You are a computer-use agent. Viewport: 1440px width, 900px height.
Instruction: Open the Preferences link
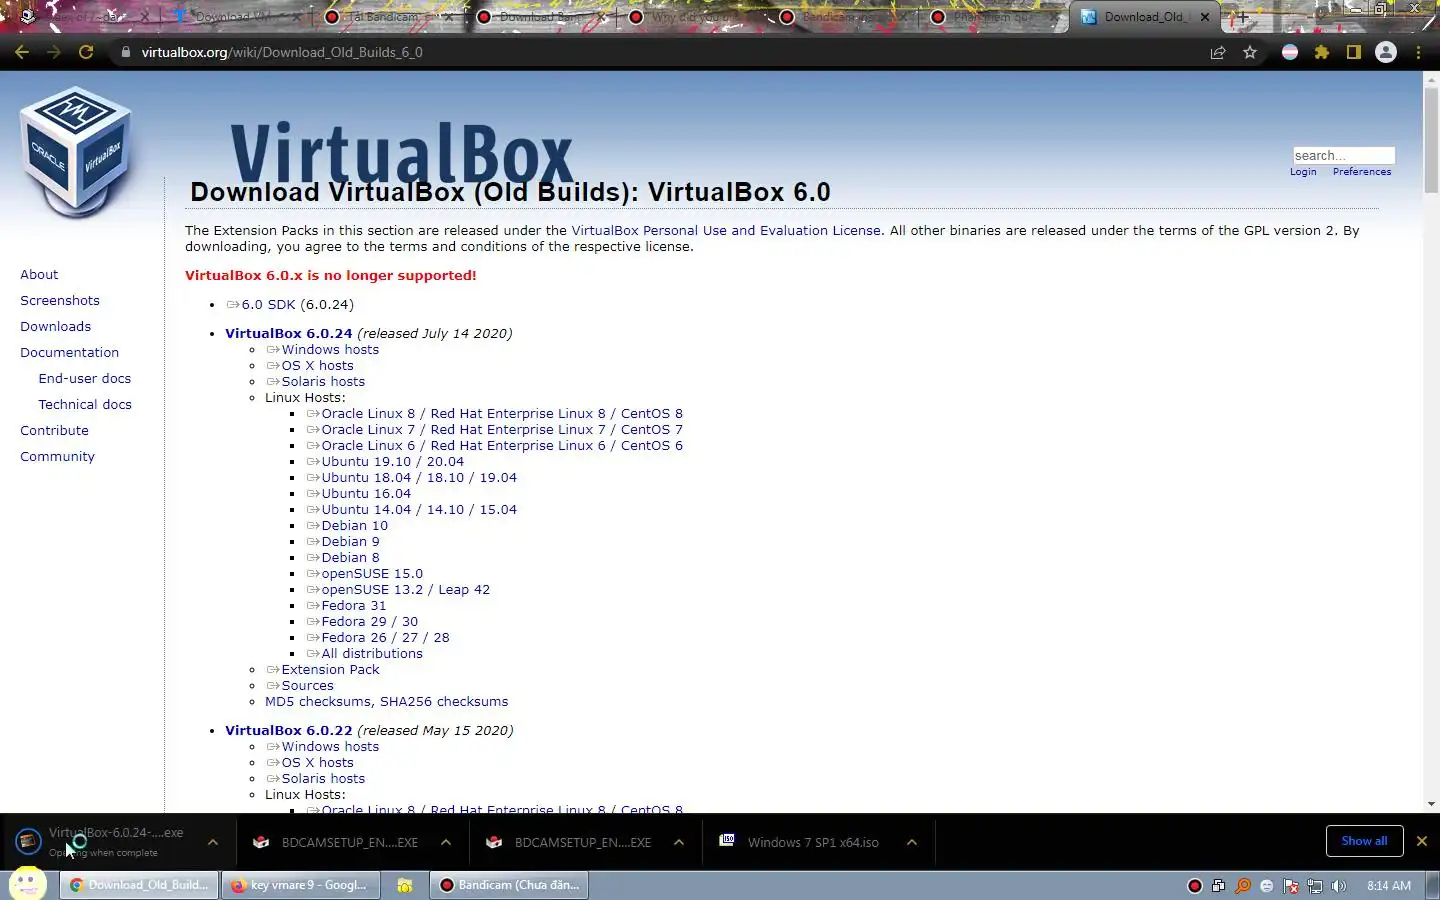click(x=1362, y=172)
